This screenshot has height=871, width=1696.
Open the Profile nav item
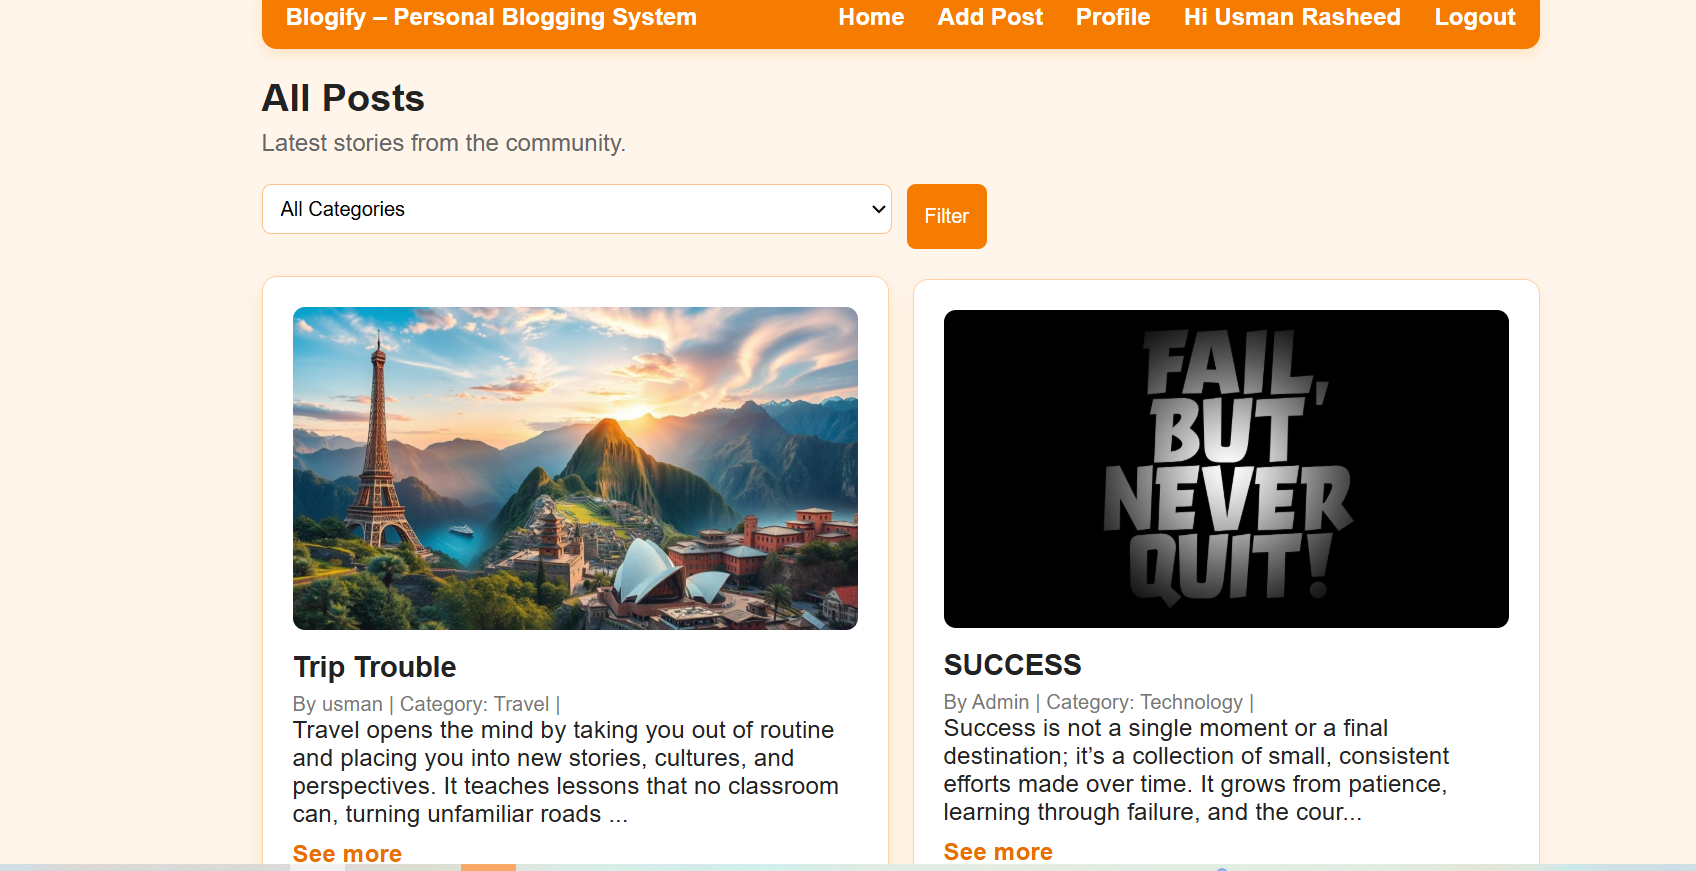point(1113,17)
